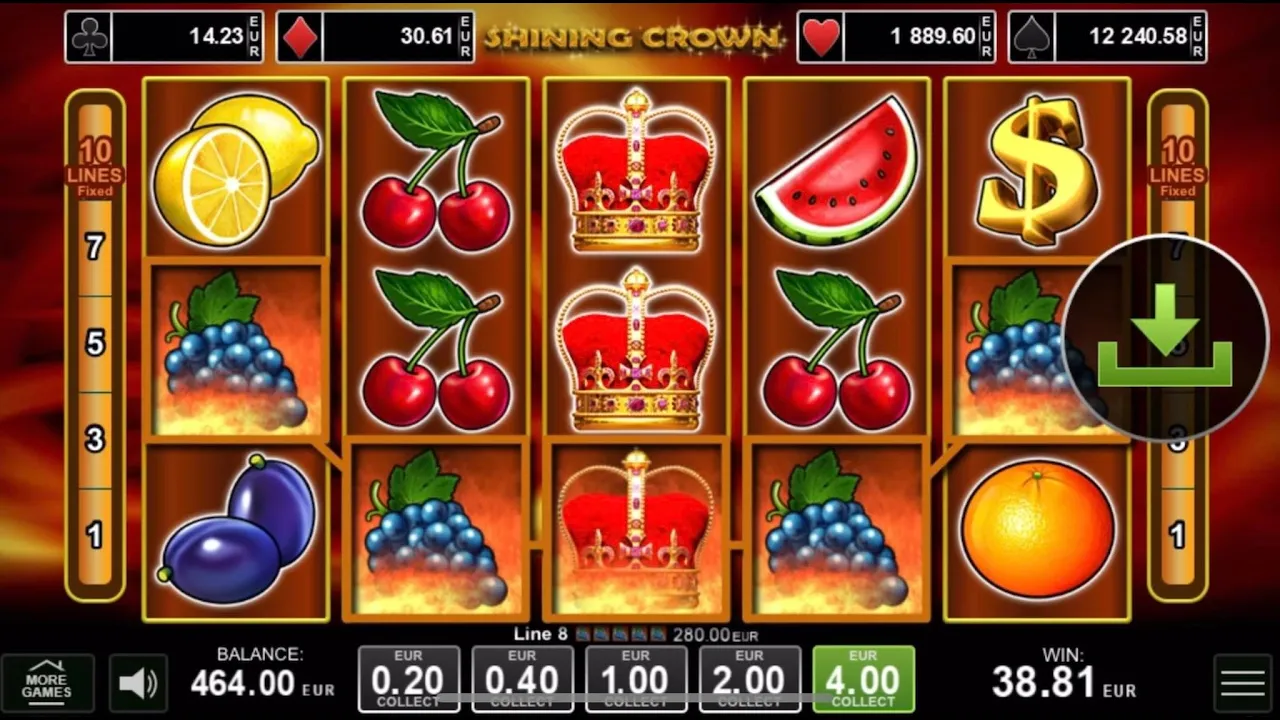Click the clubs jackpot icon
1280x720 pixels.
coord(89,37)
